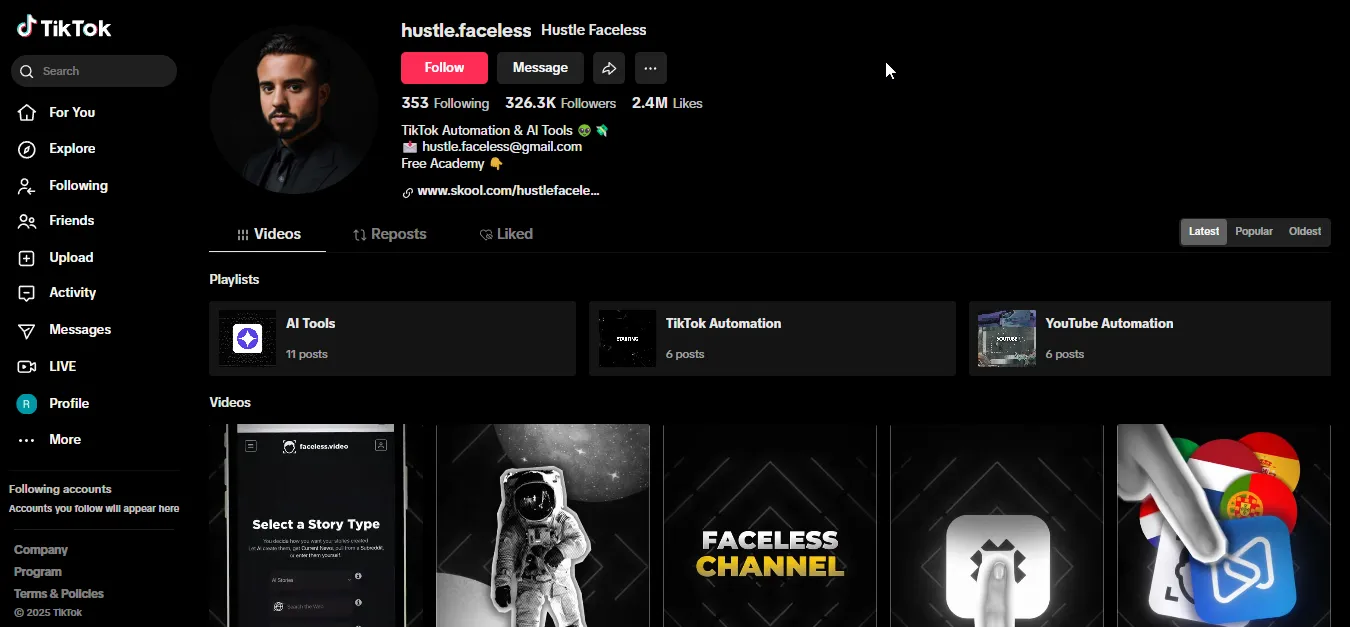Viewport: 1350px width, 627px height.
Task: Sort videos by Oldest
Action: 1305,232
